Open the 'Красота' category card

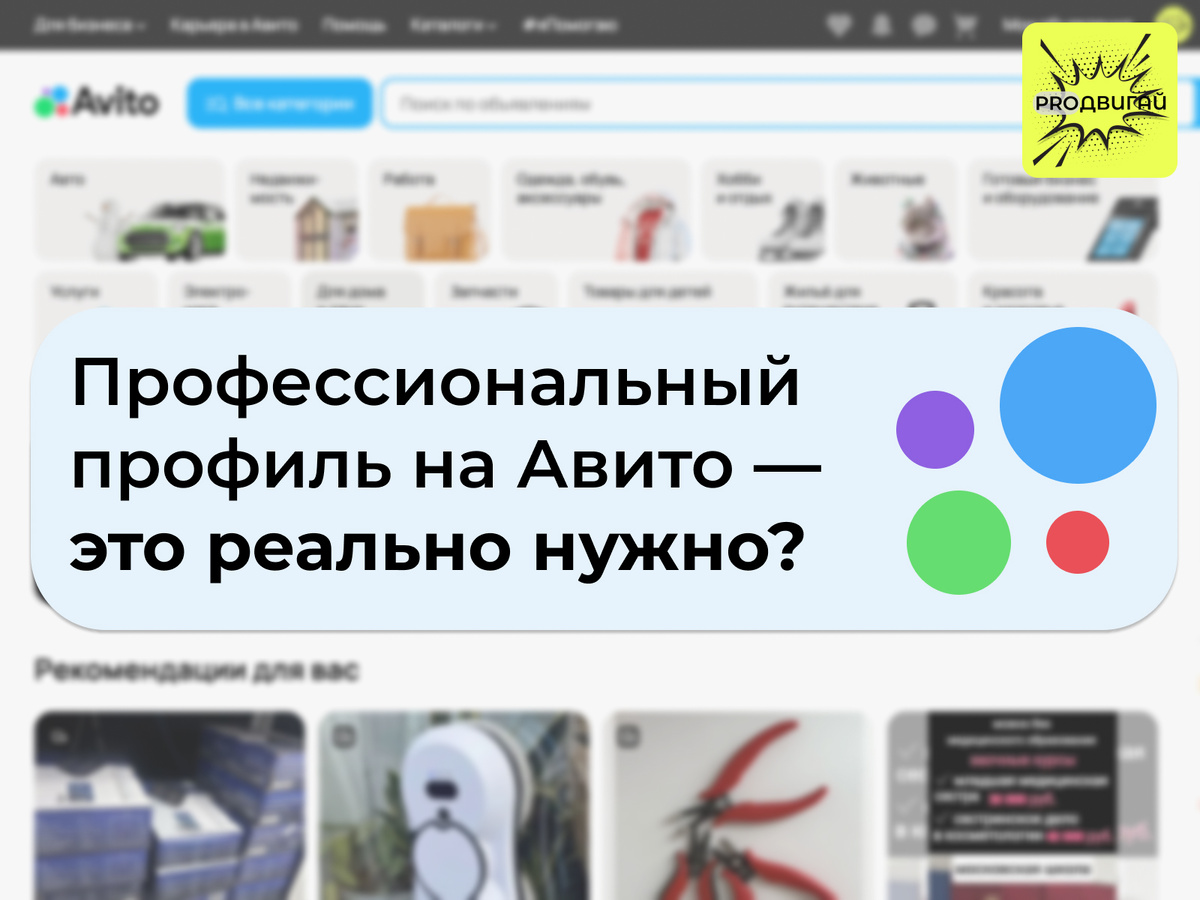(1064, 291)
